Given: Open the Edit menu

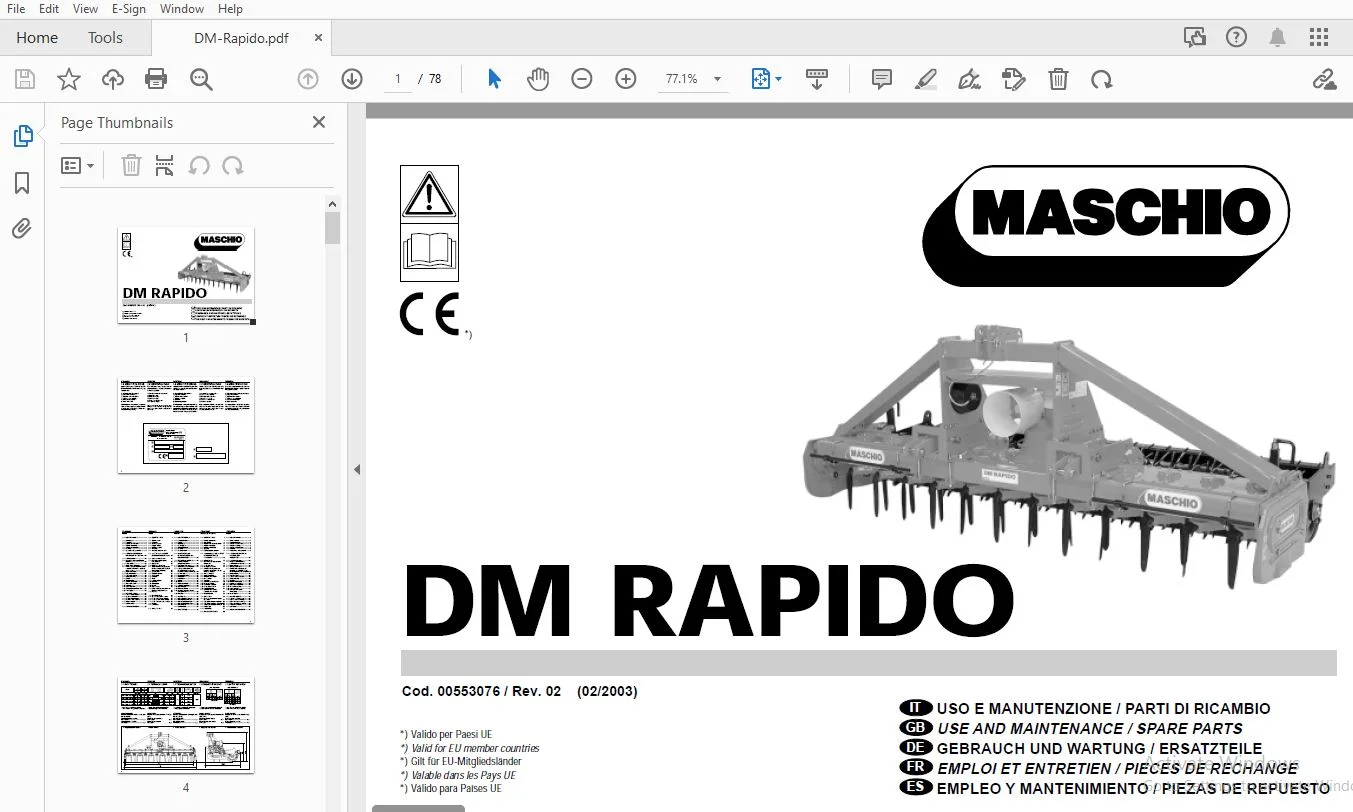Looking at the screenshot, I should 49,9.
